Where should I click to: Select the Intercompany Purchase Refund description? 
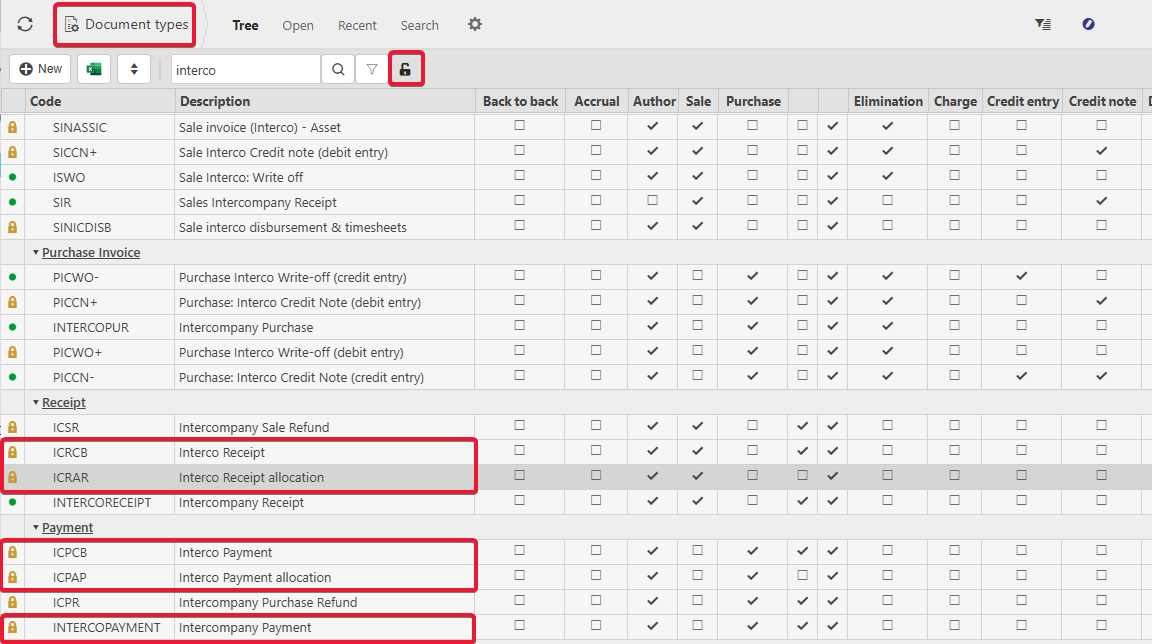point(267,602)
